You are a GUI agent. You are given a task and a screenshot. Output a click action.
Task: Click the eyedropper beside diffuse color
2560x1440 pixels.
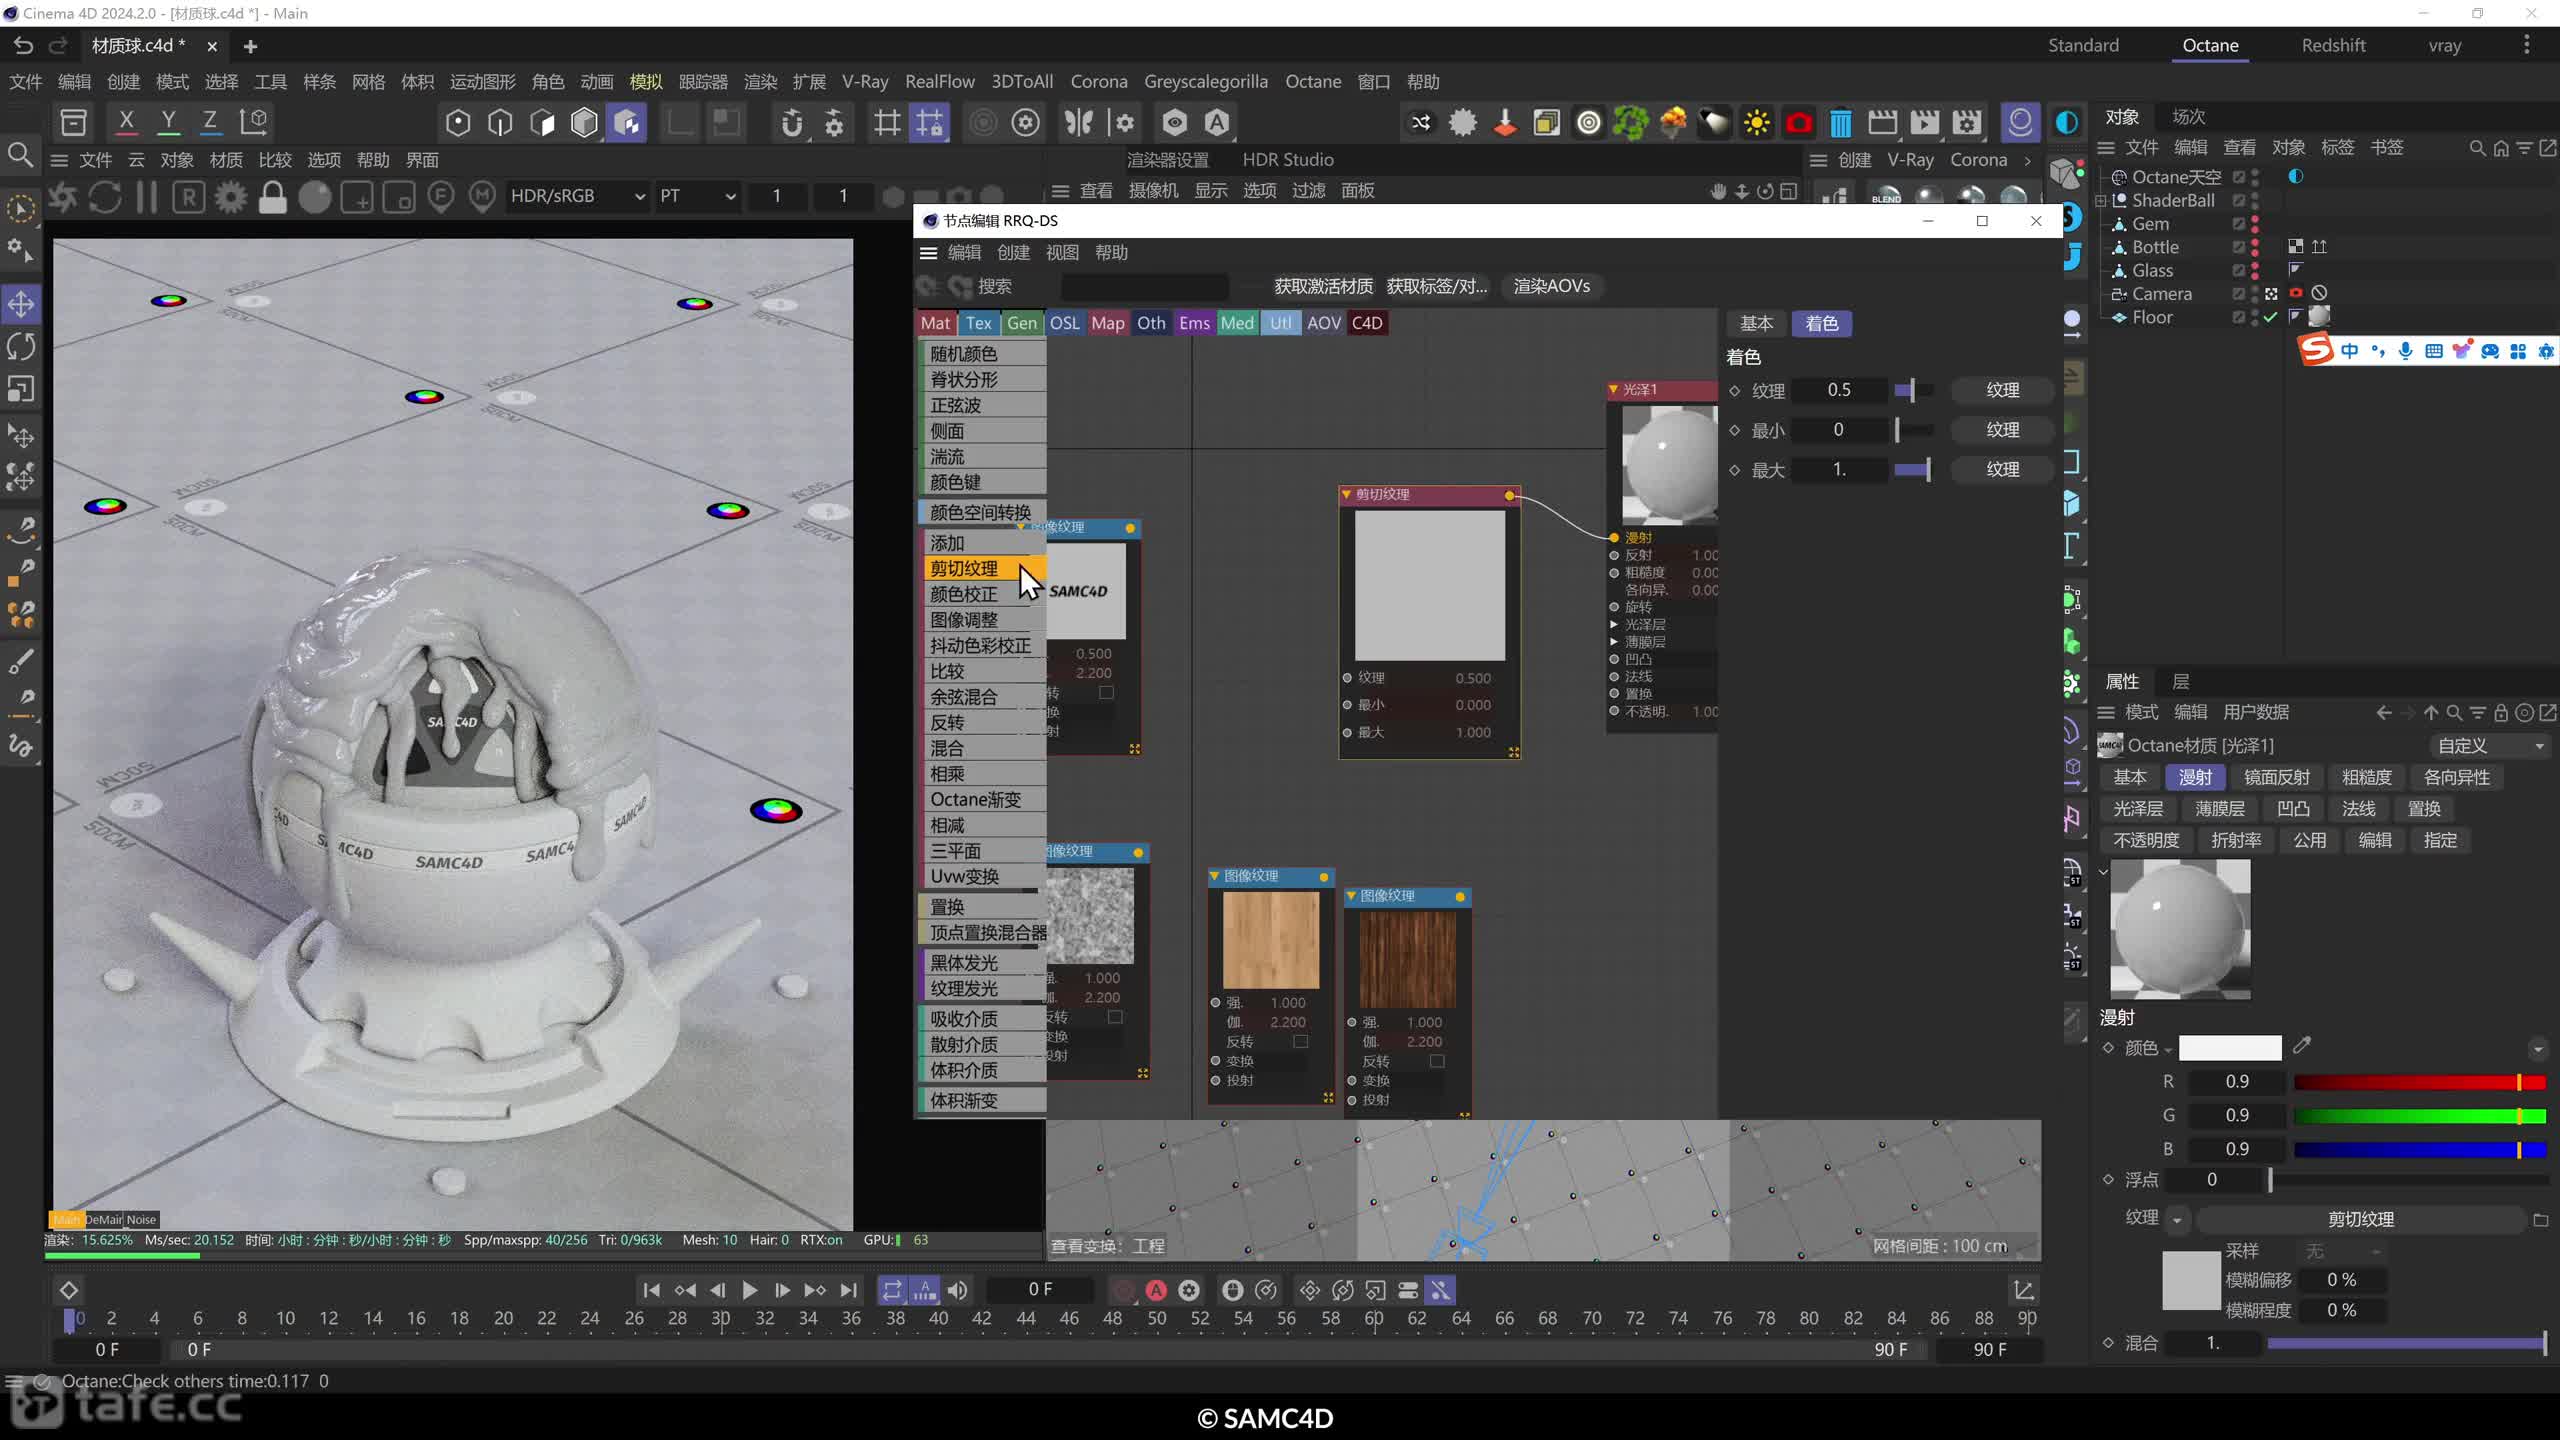point(2302,1046)
